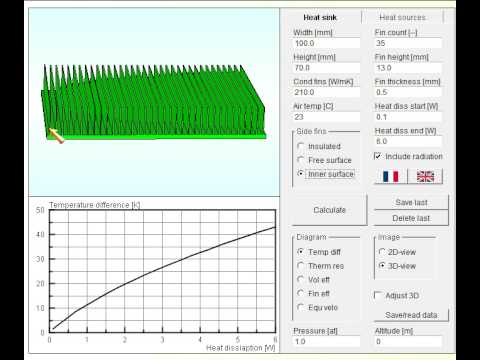Image resolution: width=480 pixels, height=360 pixels.
Task: Enable the Adjust 3D checkbox
Action: coord(378,295)
